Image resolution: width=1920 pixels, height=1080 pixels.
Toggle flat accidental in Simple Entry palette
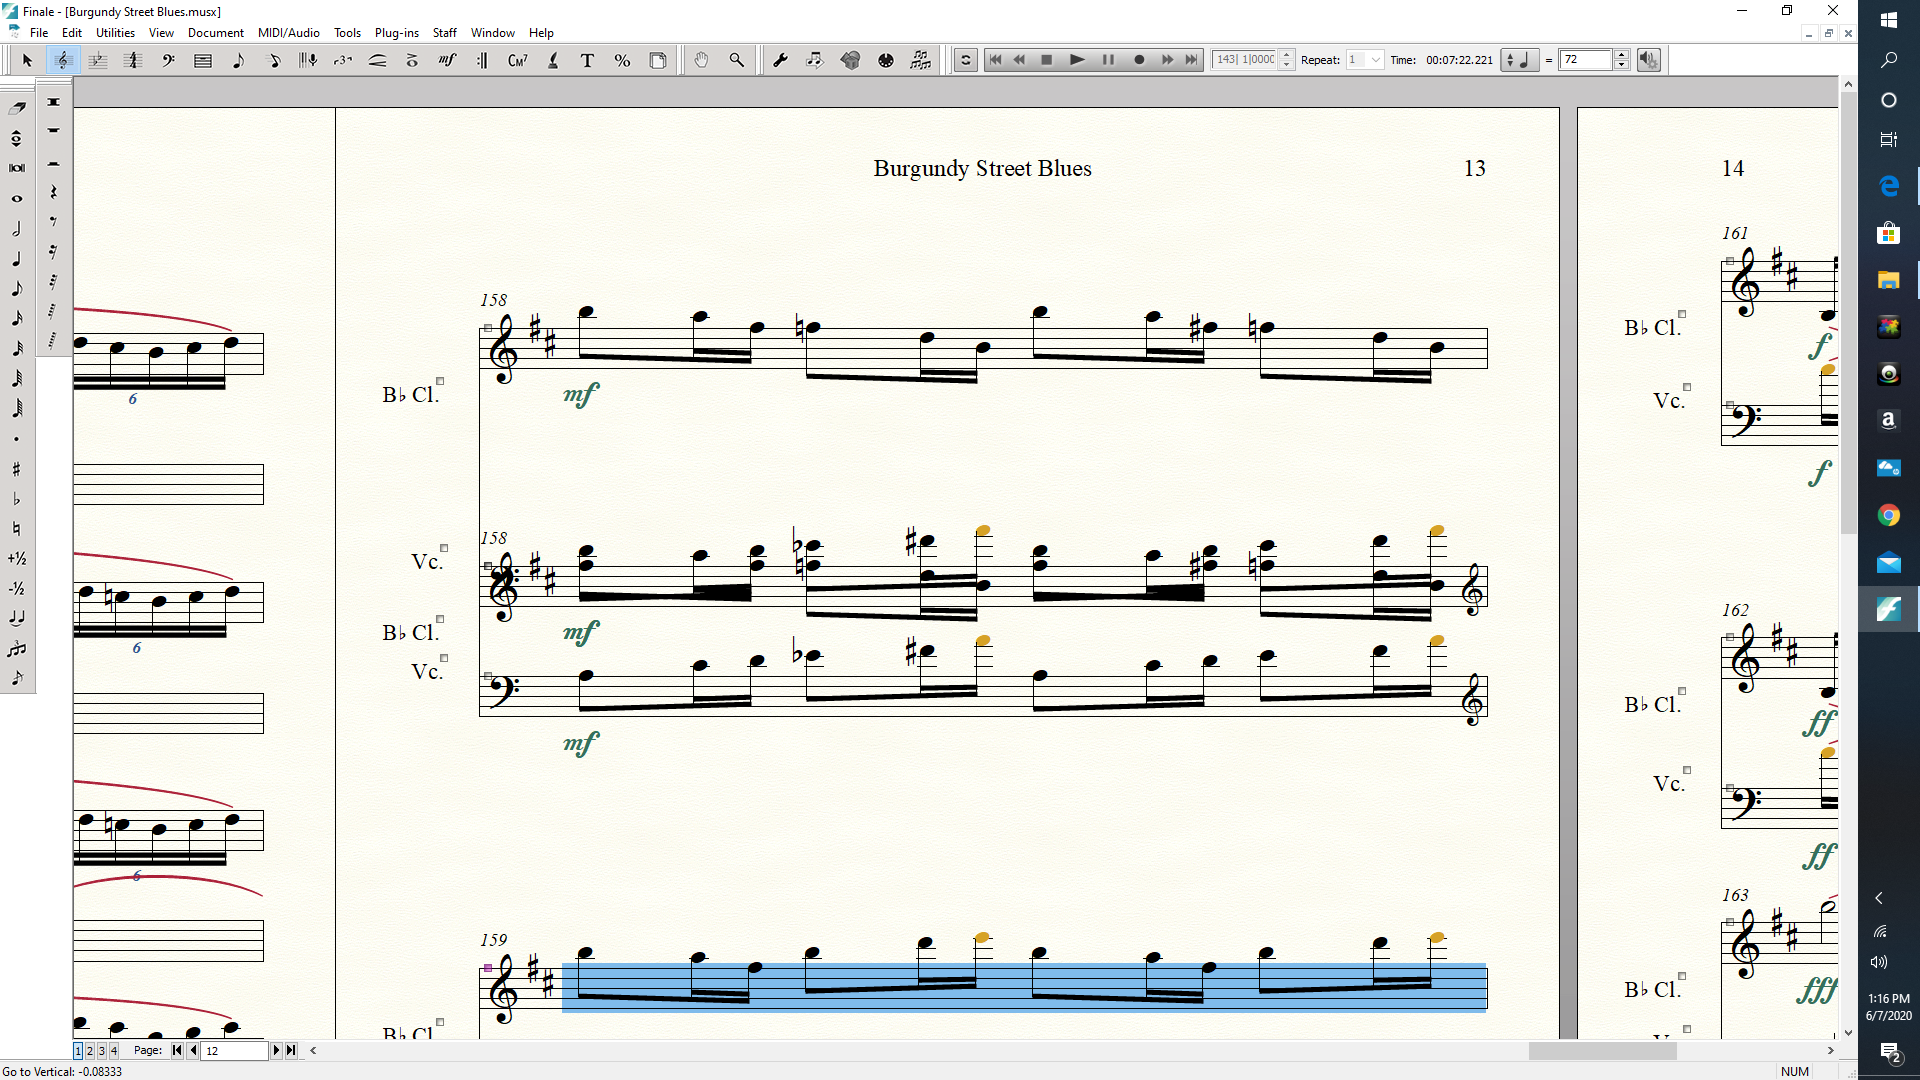[x=16, y=499]
